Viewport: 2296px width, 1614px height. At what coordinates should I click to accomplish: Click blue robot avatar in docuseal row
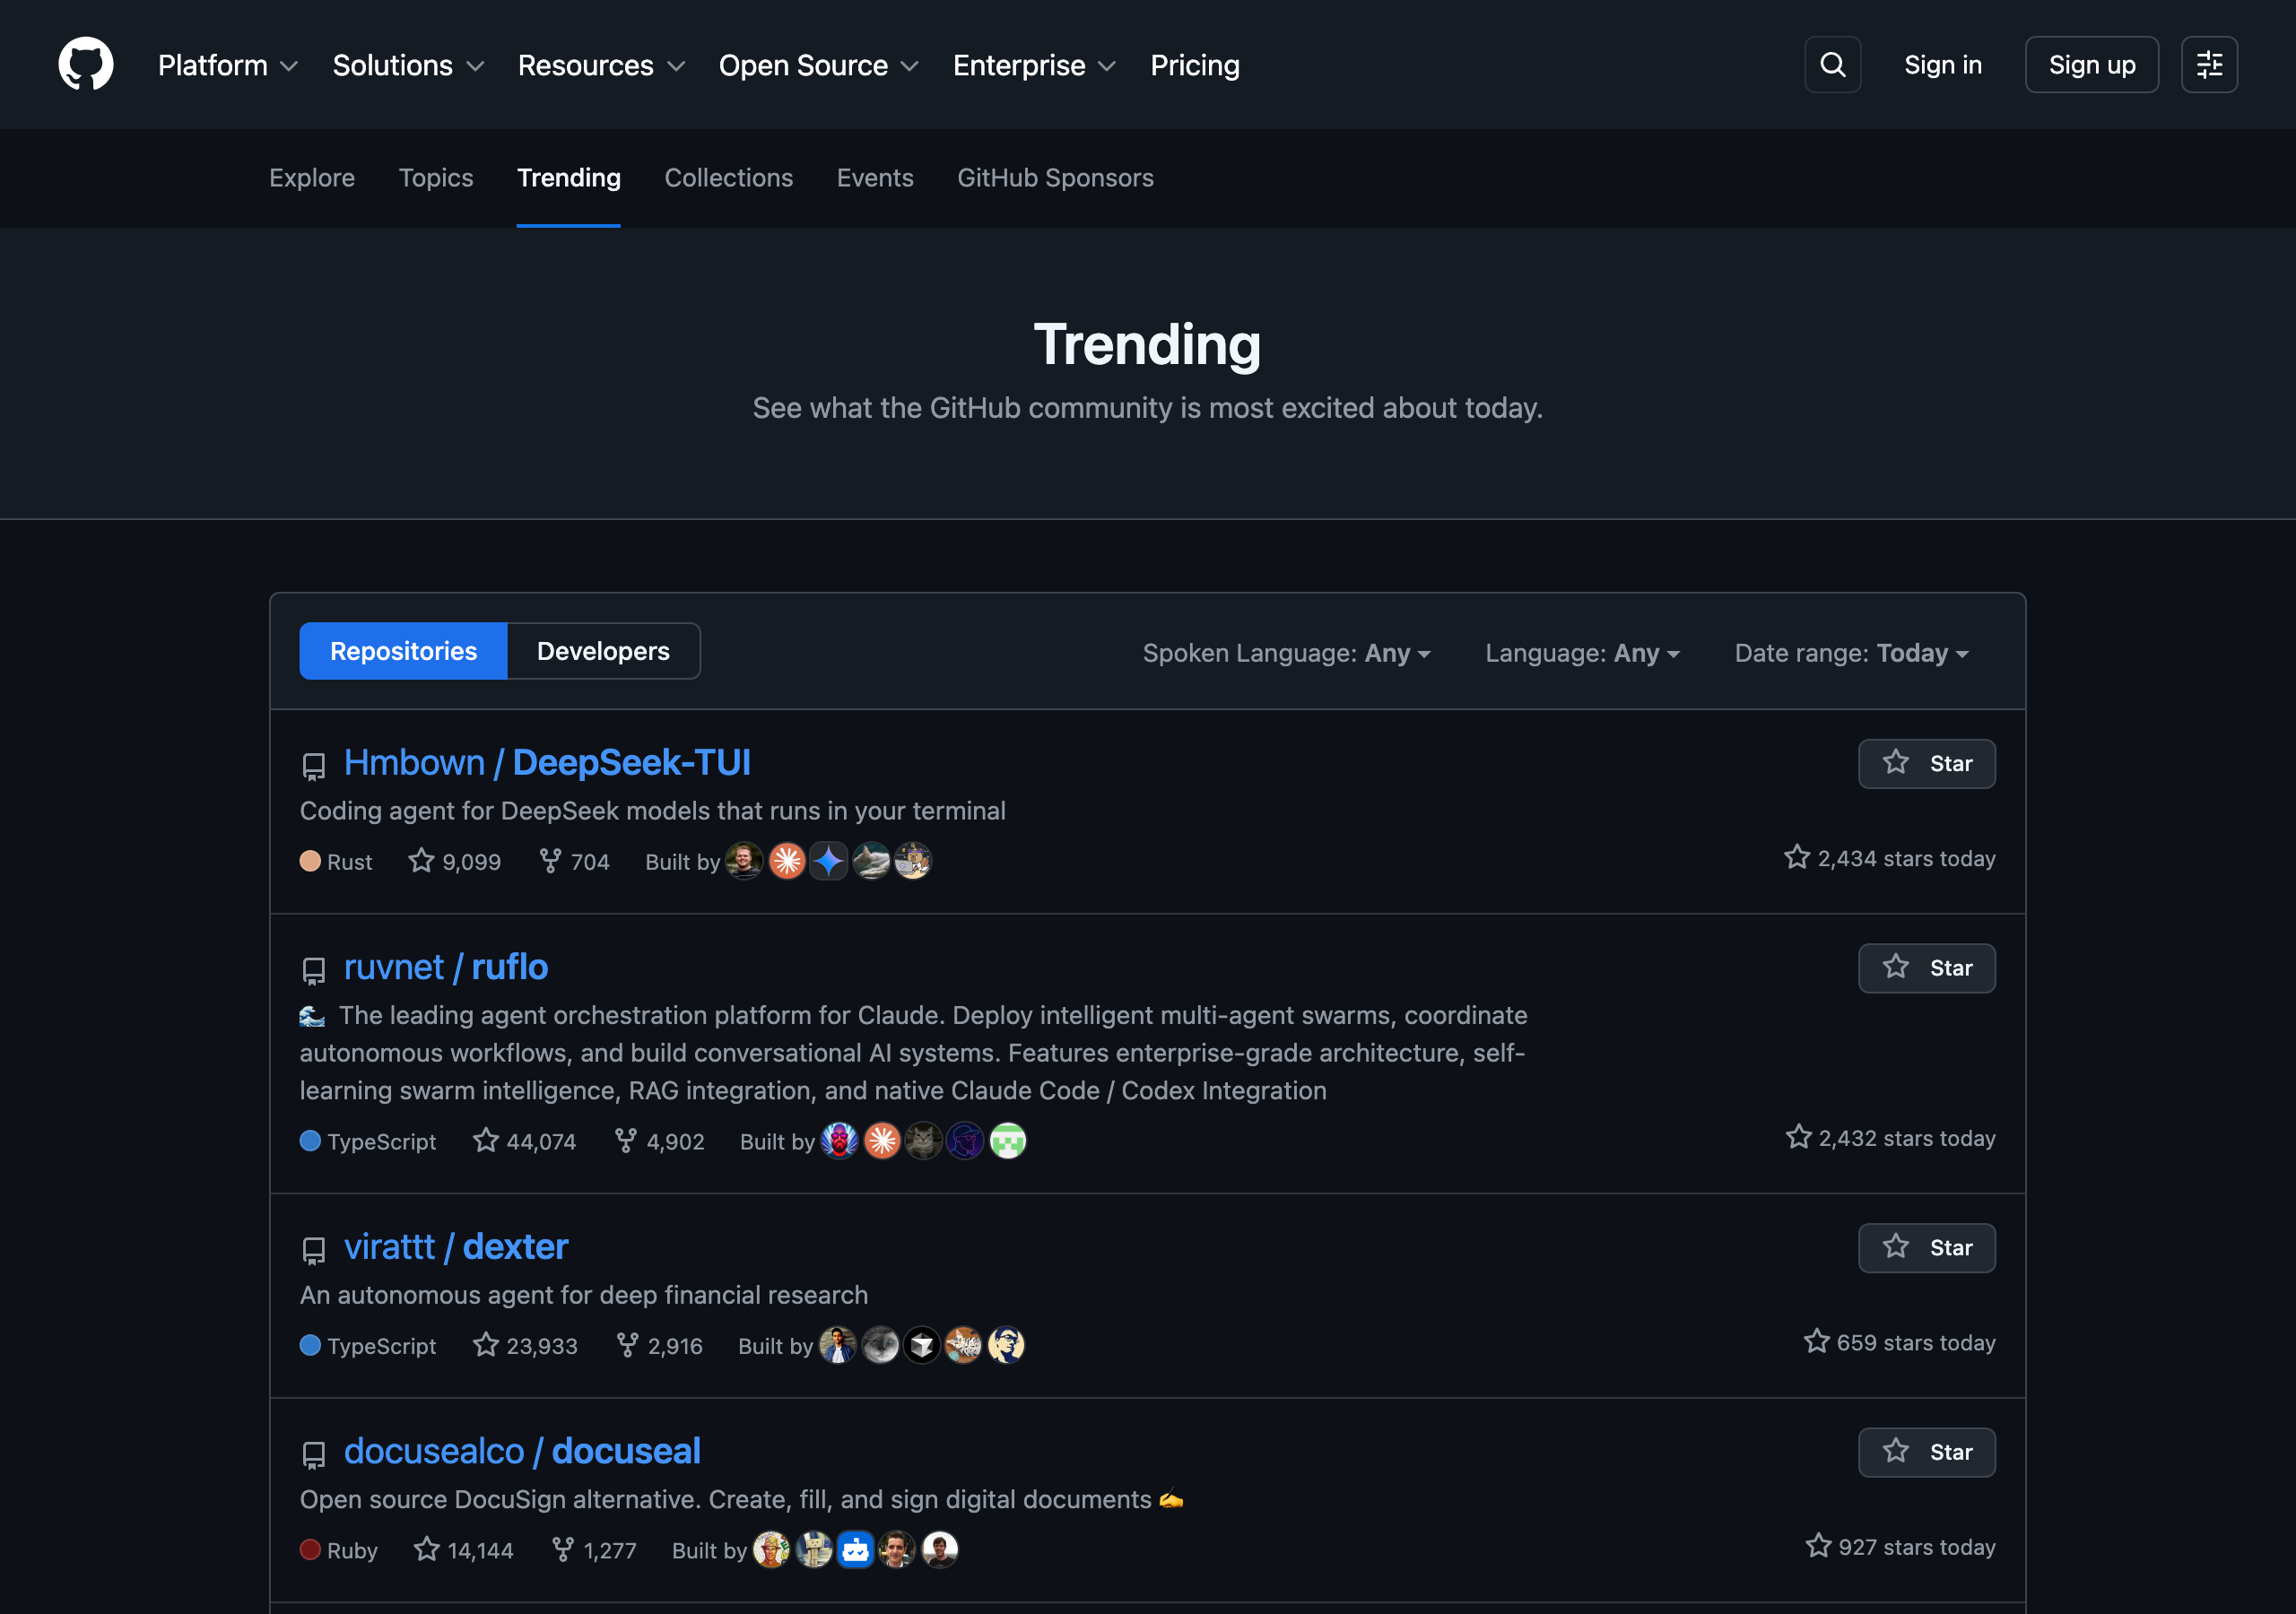tap(855, 1550)
